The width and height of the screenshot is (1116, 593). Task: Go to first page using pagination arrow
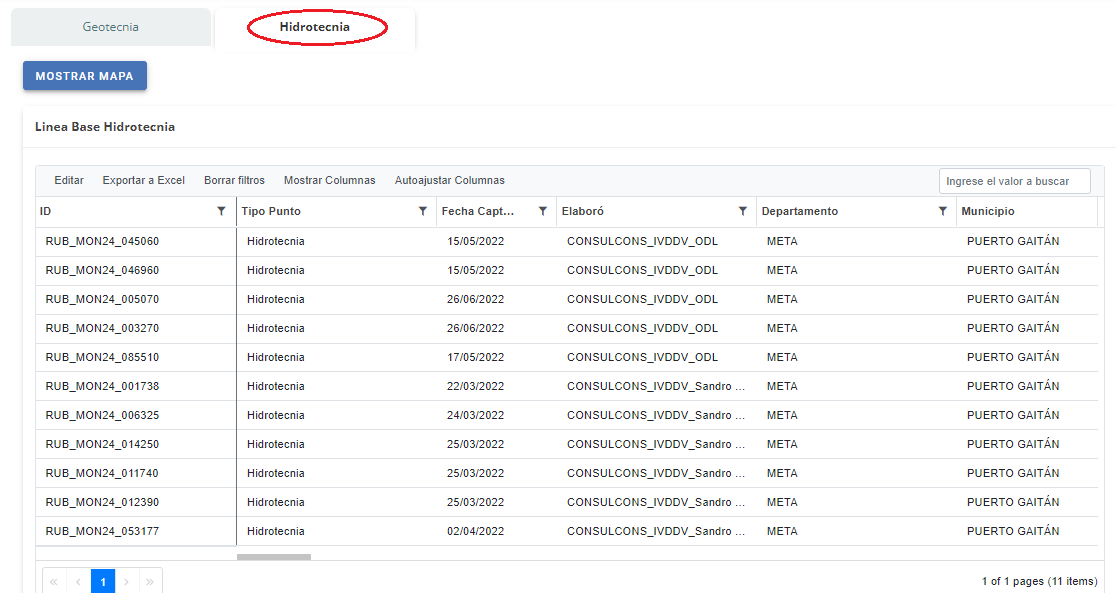[x=54, y=581]
